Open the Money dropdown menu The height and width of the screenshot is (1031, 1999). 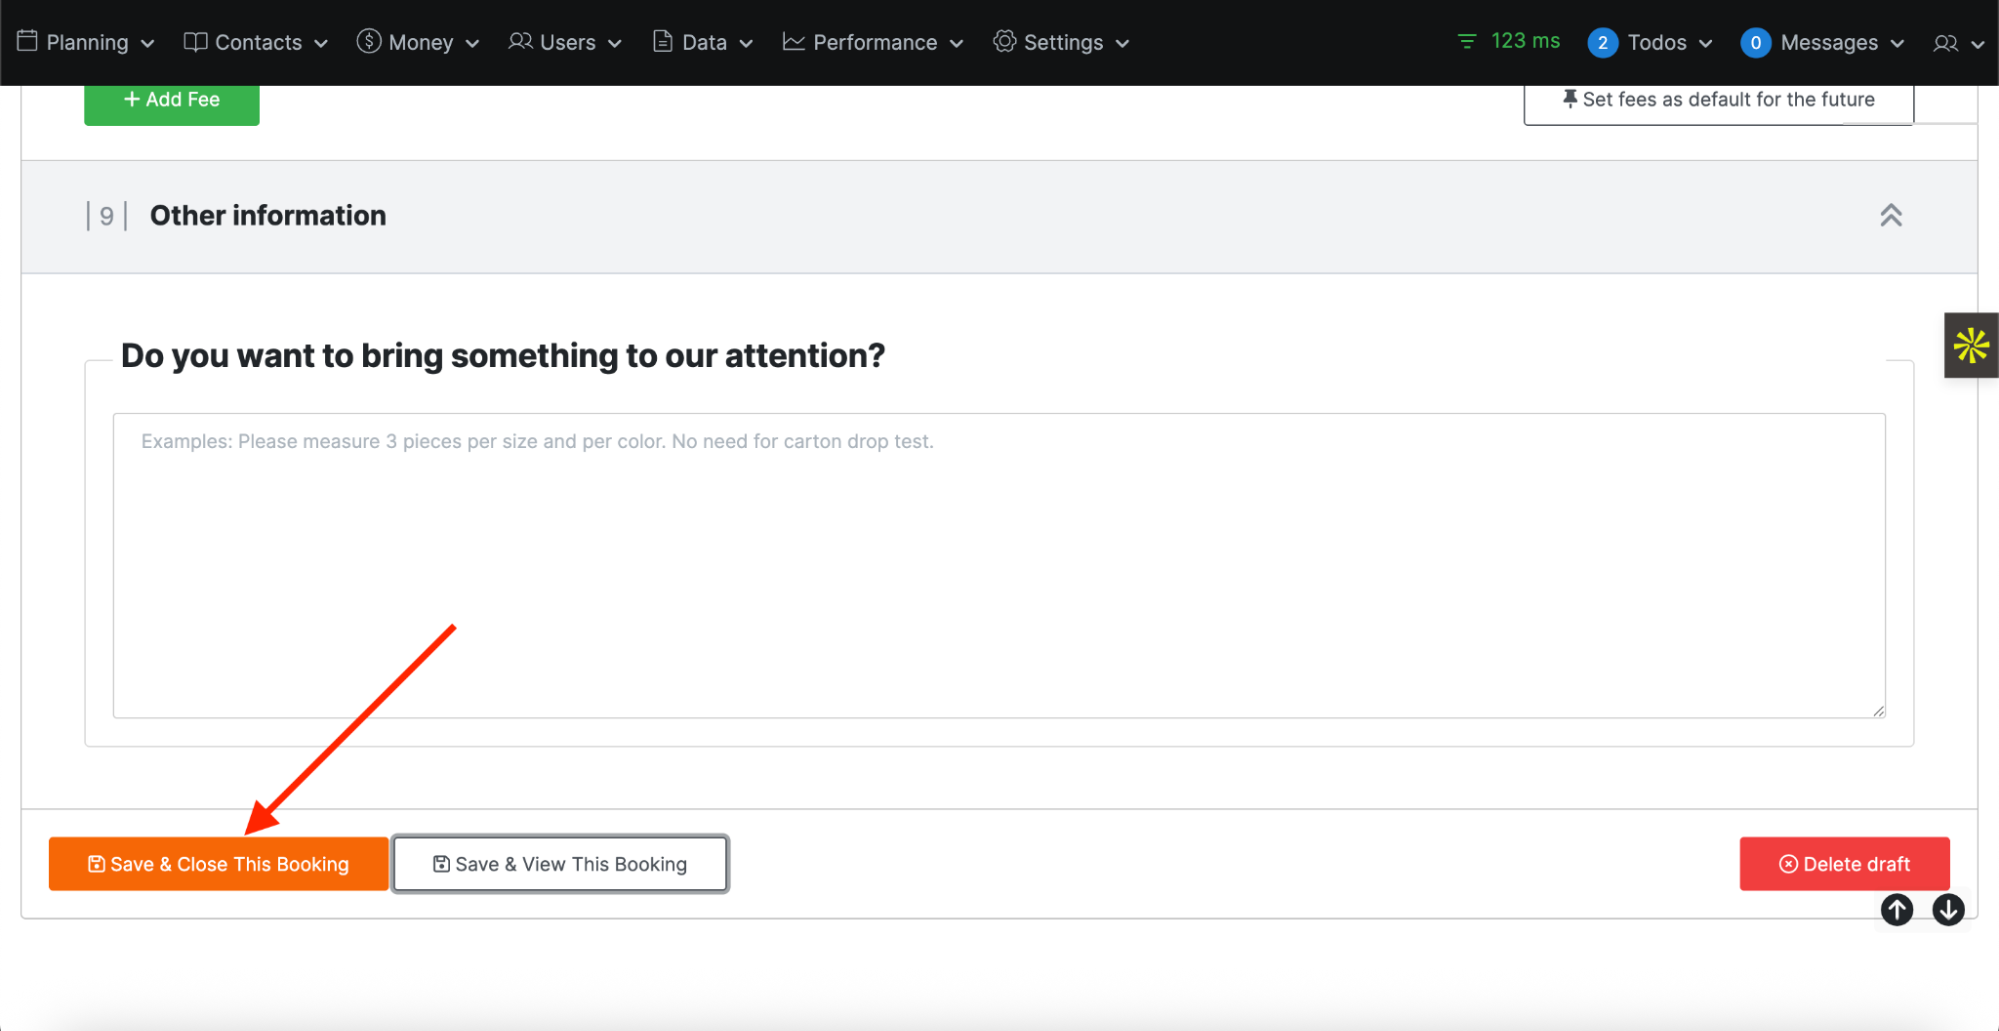[x=419, y=43]
